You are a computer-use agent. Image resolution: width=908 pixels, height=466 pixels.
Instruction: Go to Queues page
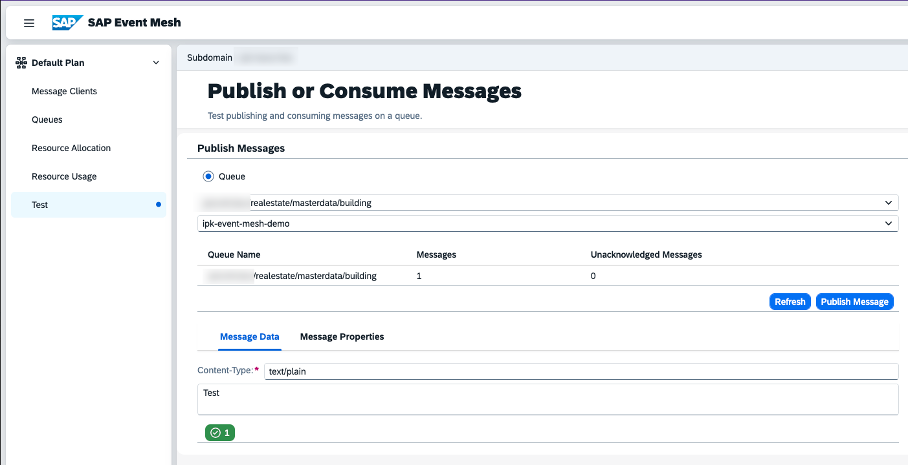47,119
